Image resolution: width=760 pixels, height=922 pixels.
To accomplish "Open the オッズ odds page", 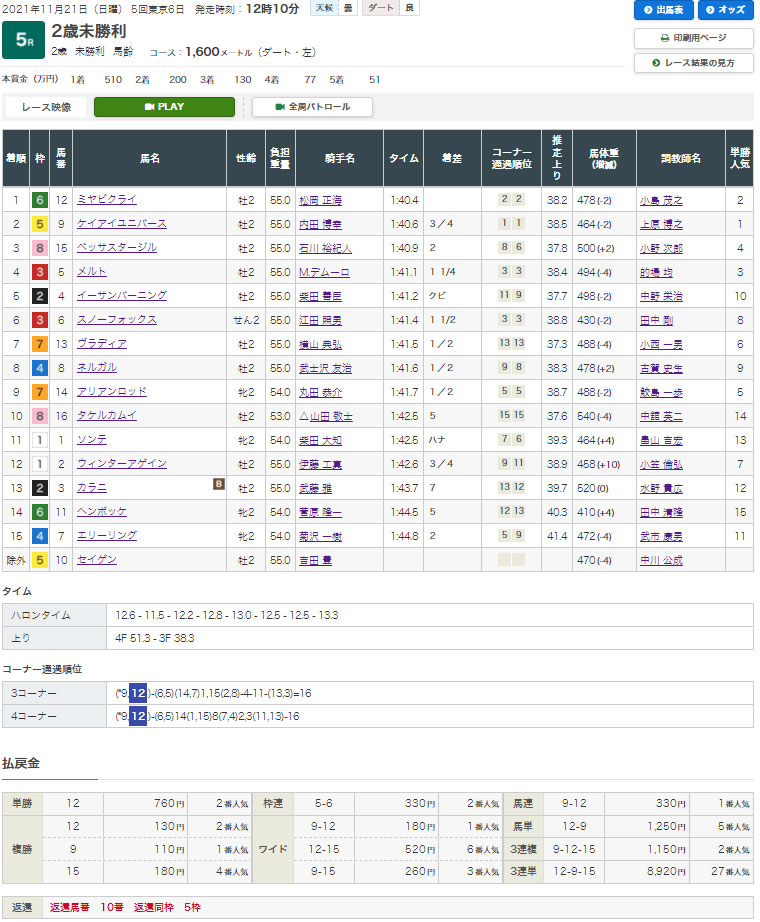I will click(725, 11).
